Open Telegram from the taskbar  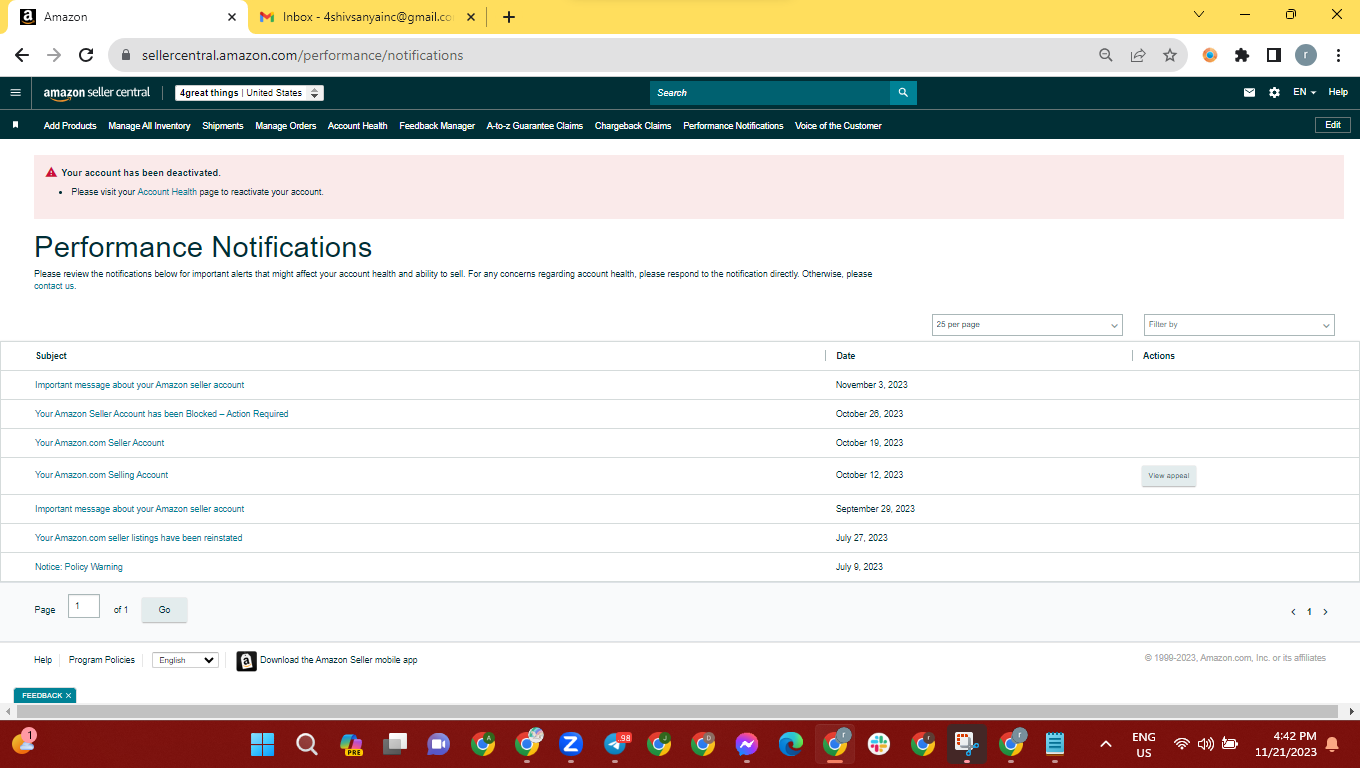pos(617,744)
